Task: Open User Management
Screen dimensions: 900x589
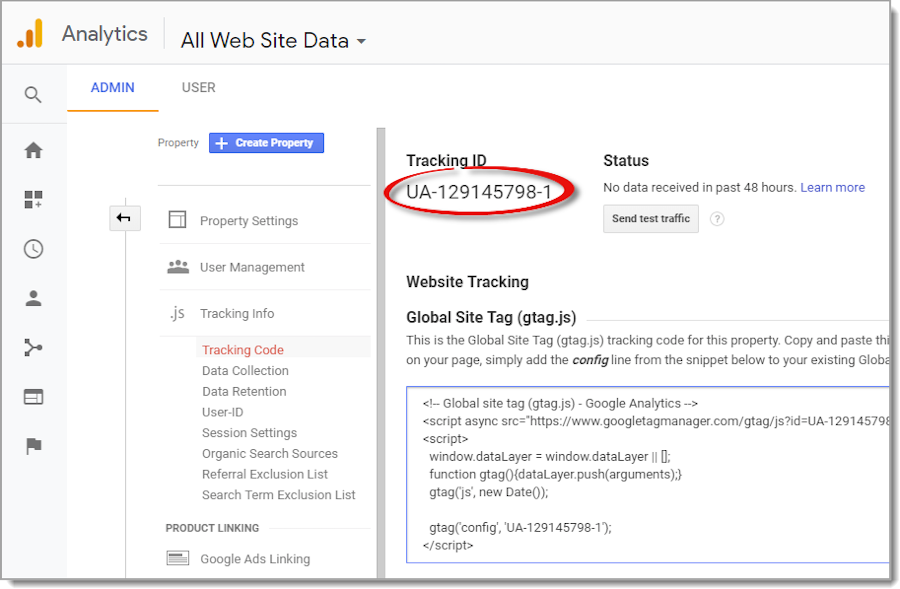Action: pyautogui.click(x=252, y=267)
